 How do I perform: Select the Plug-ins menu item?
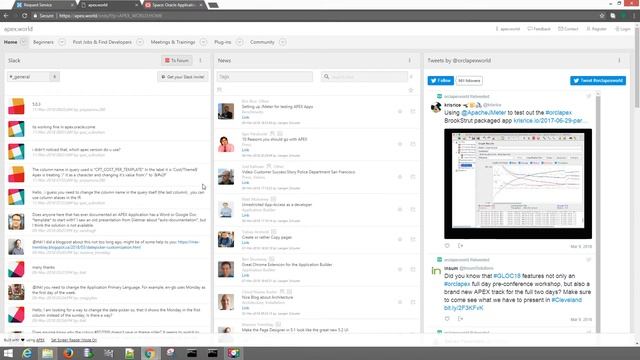[x=222, y=42]
